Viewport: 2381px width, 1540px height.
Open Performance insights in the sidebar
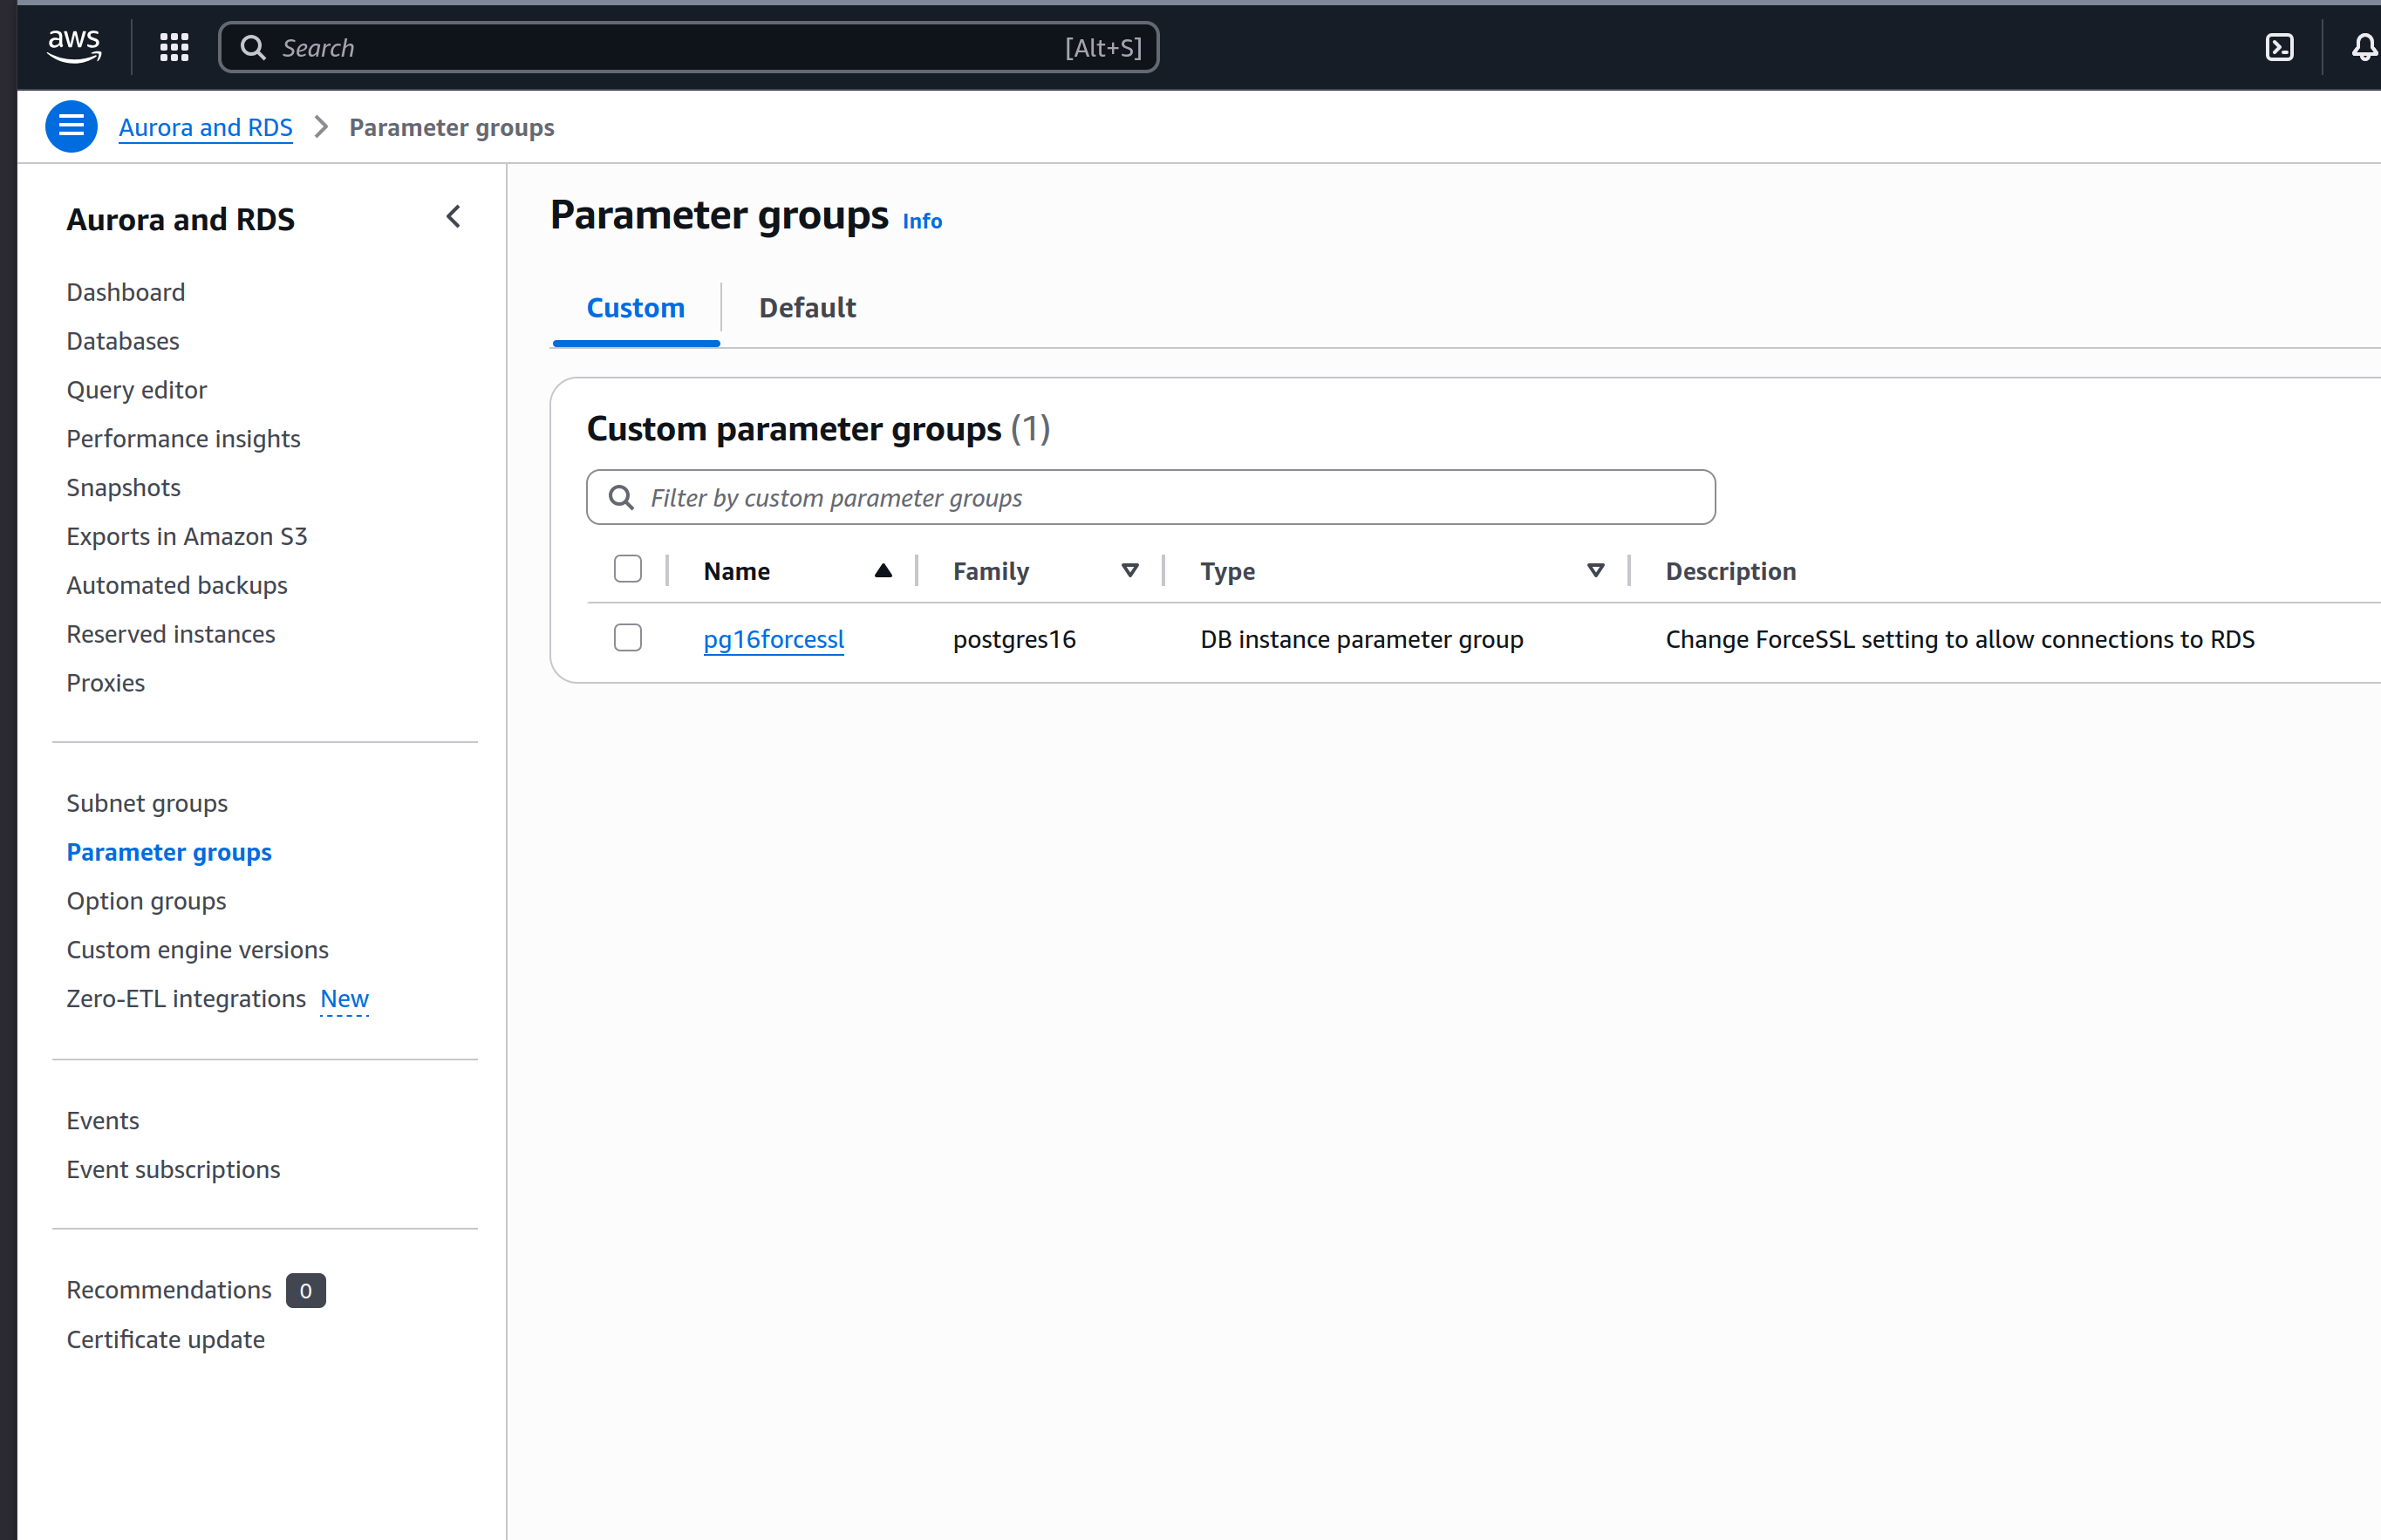click(184, 439)
